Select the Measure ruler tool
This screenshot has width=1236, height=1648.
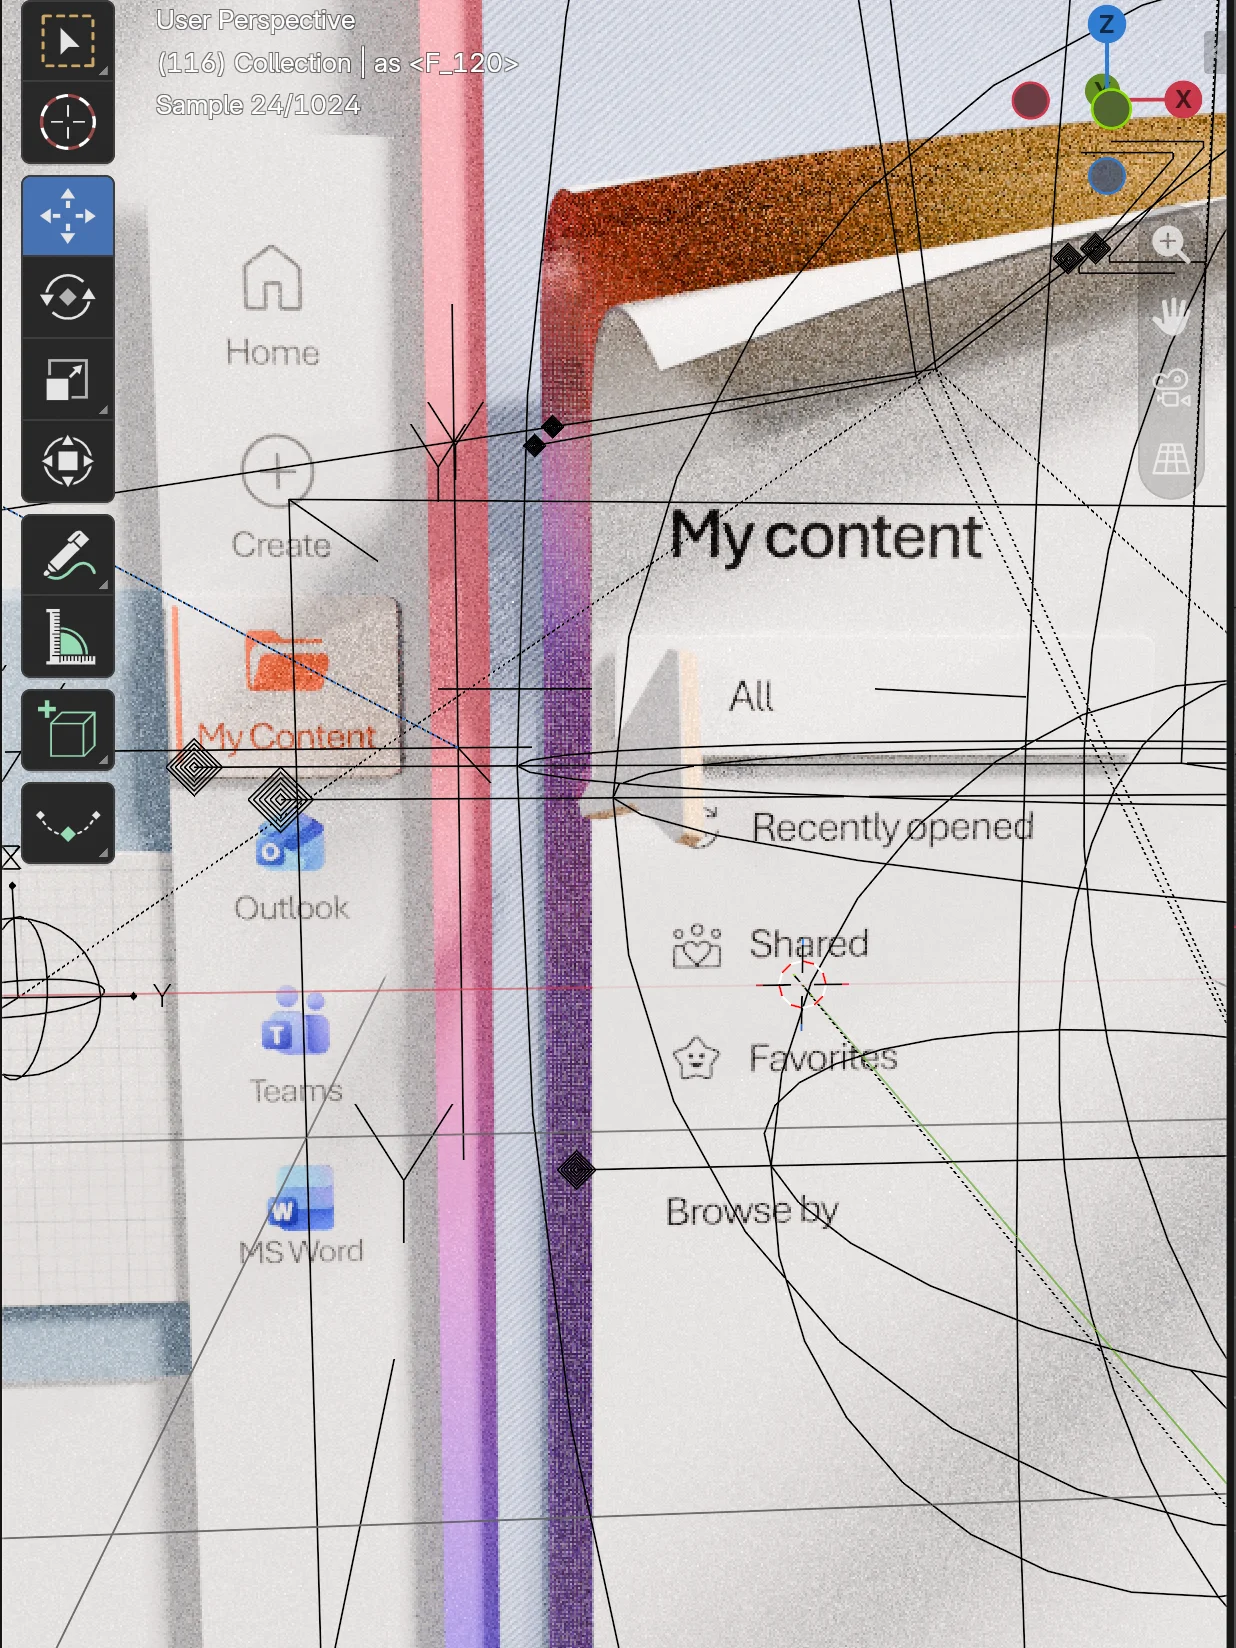(67, 637)
